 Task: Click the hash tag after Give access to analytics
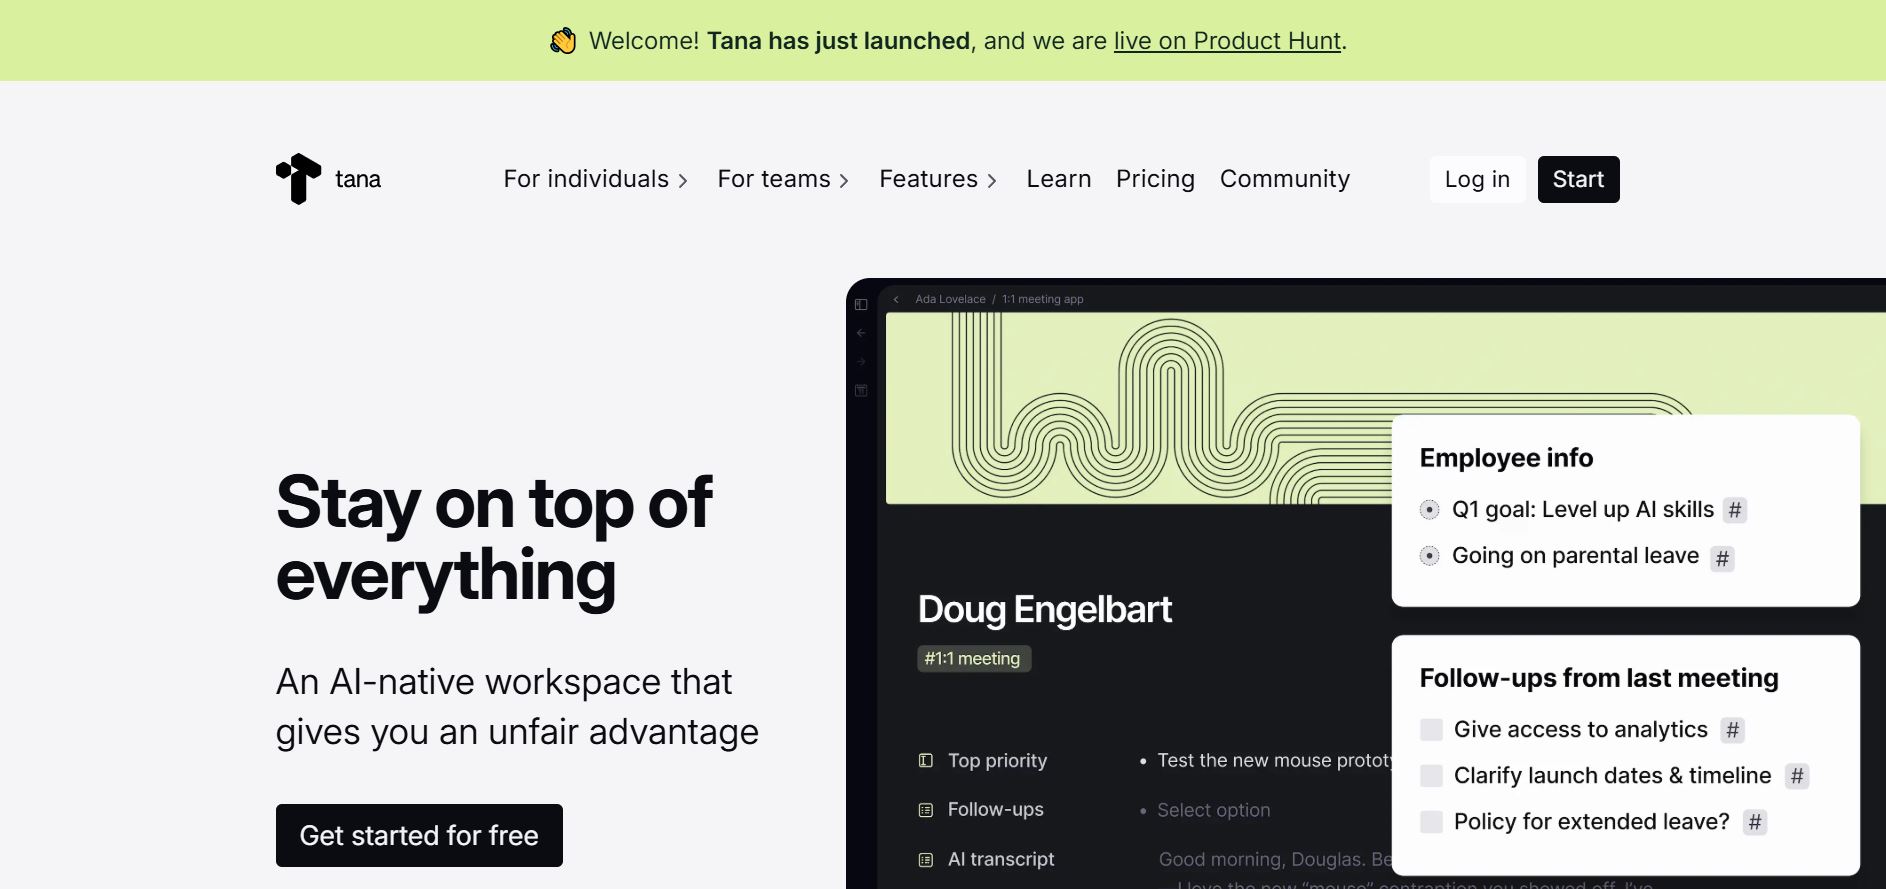tap(1733, 731)
